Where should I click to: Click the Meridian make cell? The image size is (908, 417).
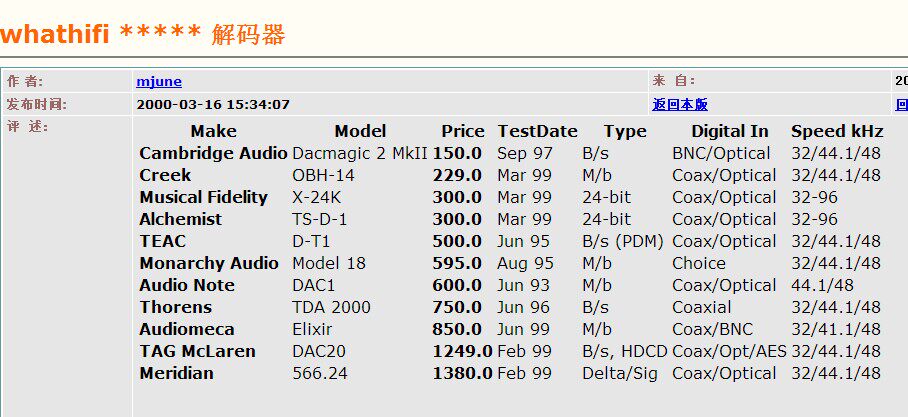tap(176, 374)
